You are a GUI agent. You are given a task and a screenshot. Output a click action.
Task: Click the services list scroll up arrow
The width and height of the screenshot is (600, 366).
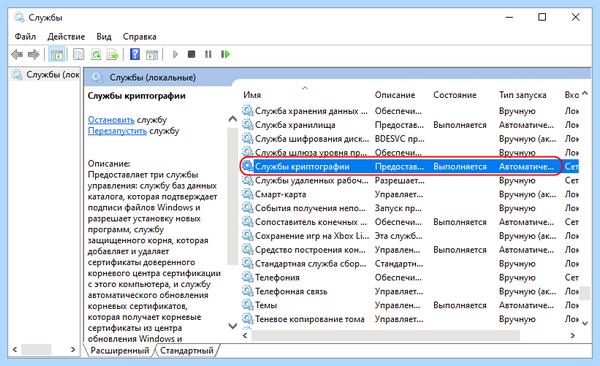[x=585, y=93]
